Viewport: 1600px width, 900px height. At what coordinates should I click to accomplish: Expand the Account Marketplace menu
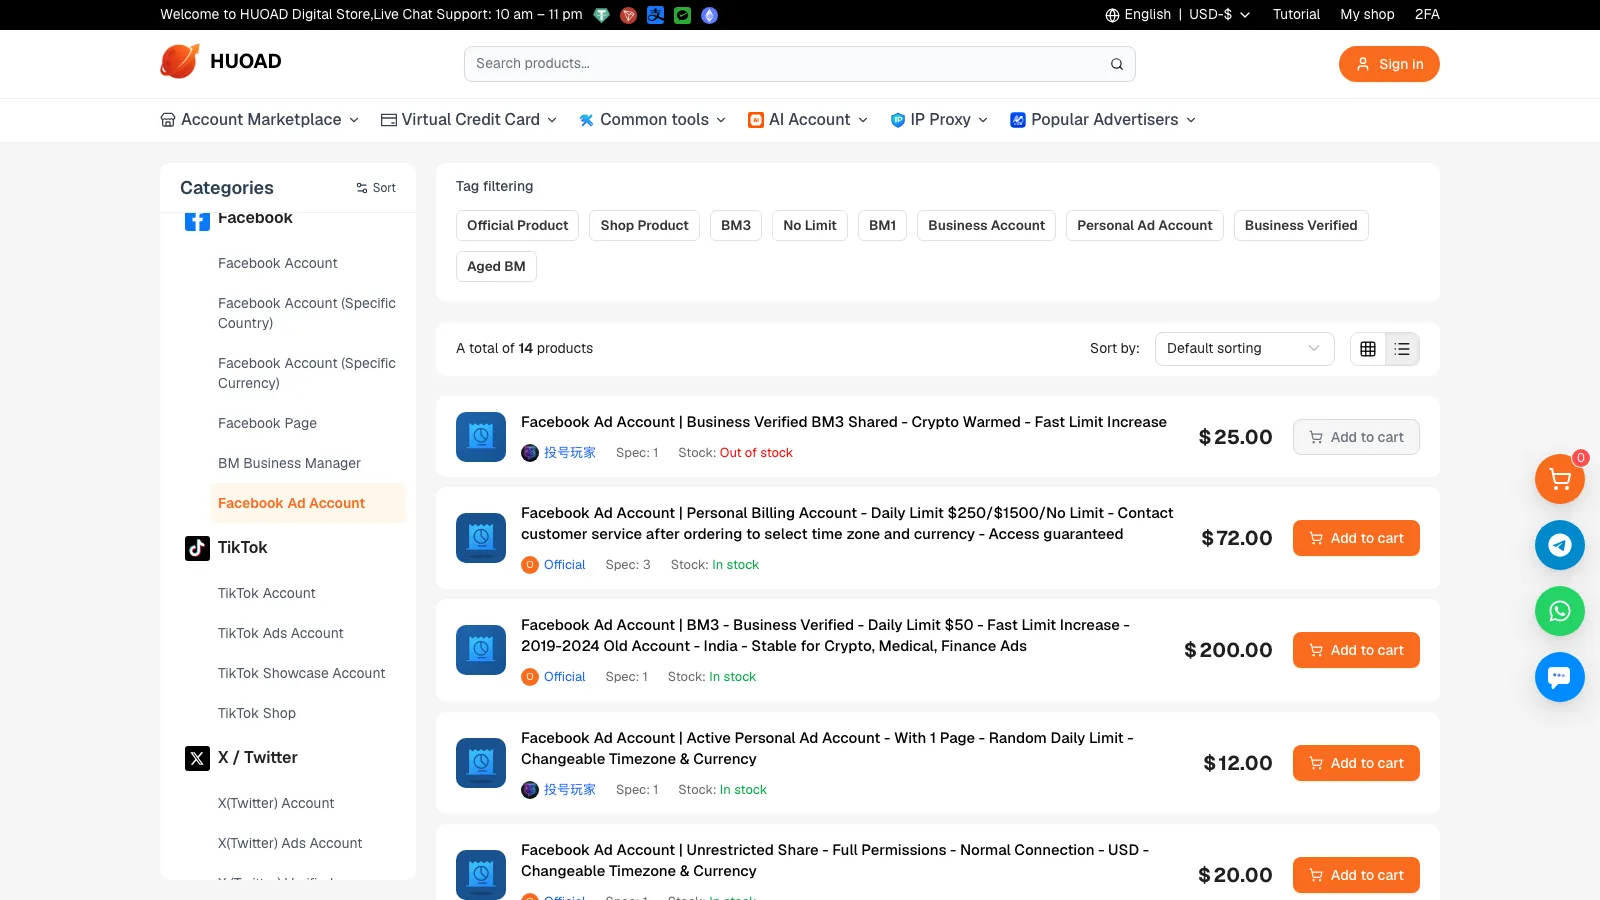[x=260, y=120]
